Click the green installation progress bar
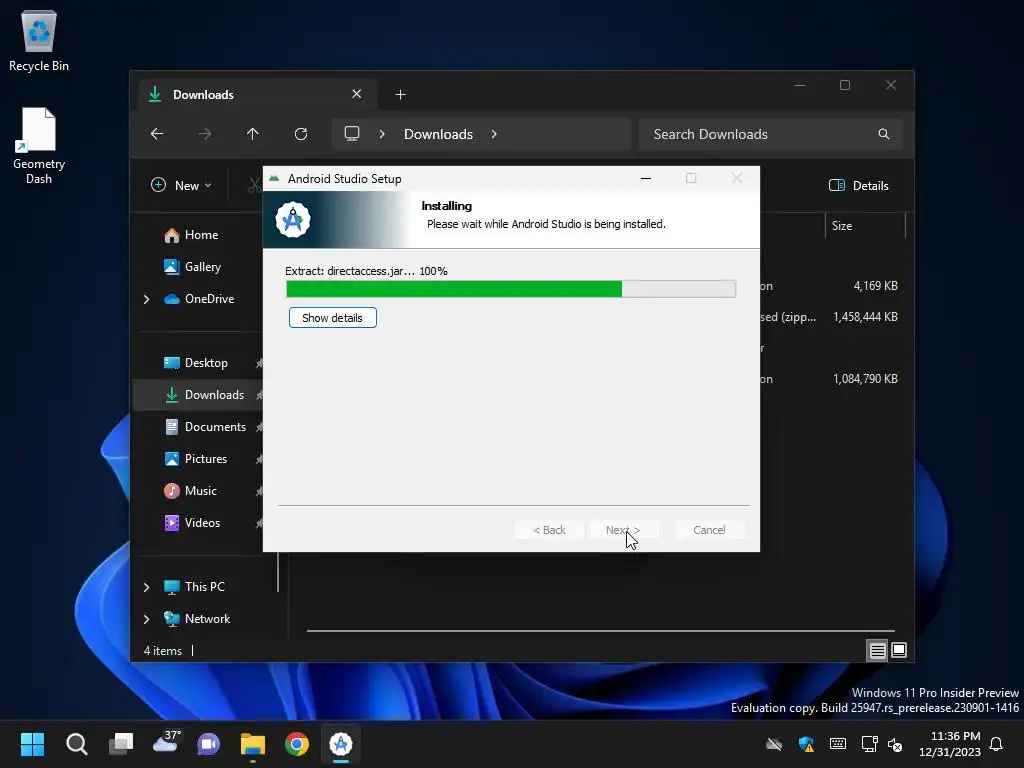The width and height of the screenshot is (1024, 768). point(511,289)
